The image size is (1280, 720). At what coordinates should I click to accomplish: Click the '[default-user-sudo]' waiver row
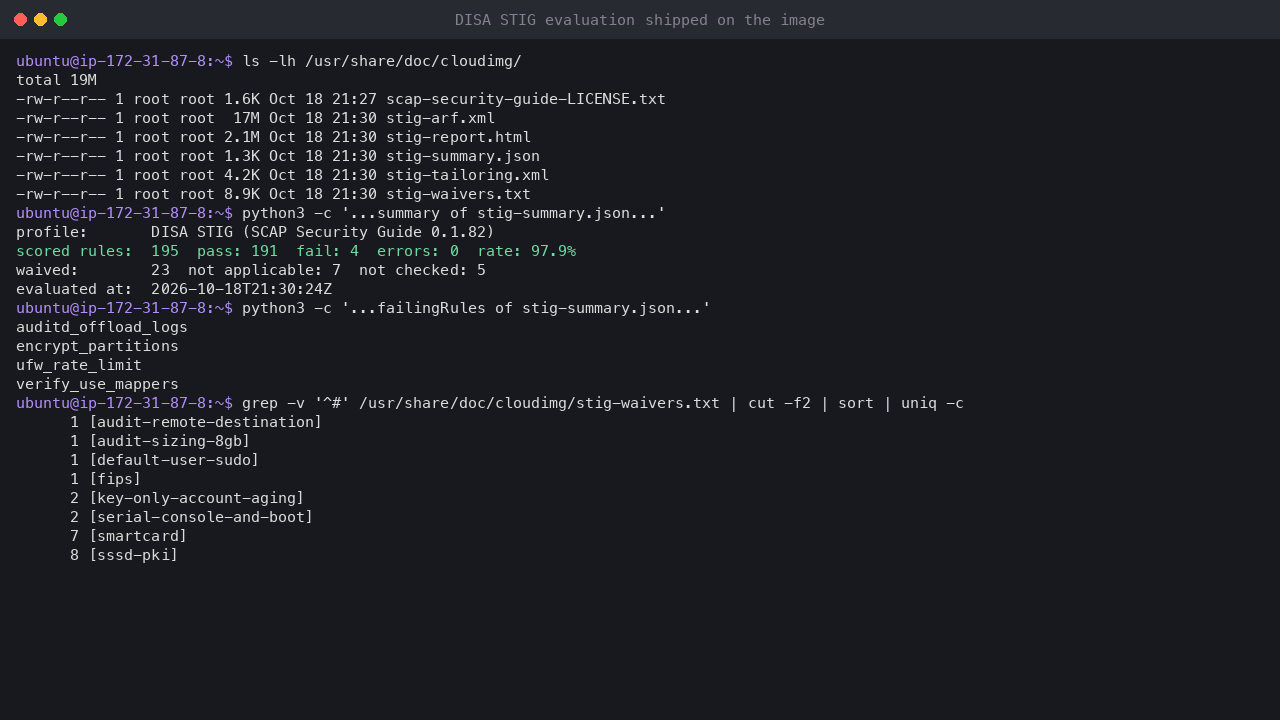point(165,460)
